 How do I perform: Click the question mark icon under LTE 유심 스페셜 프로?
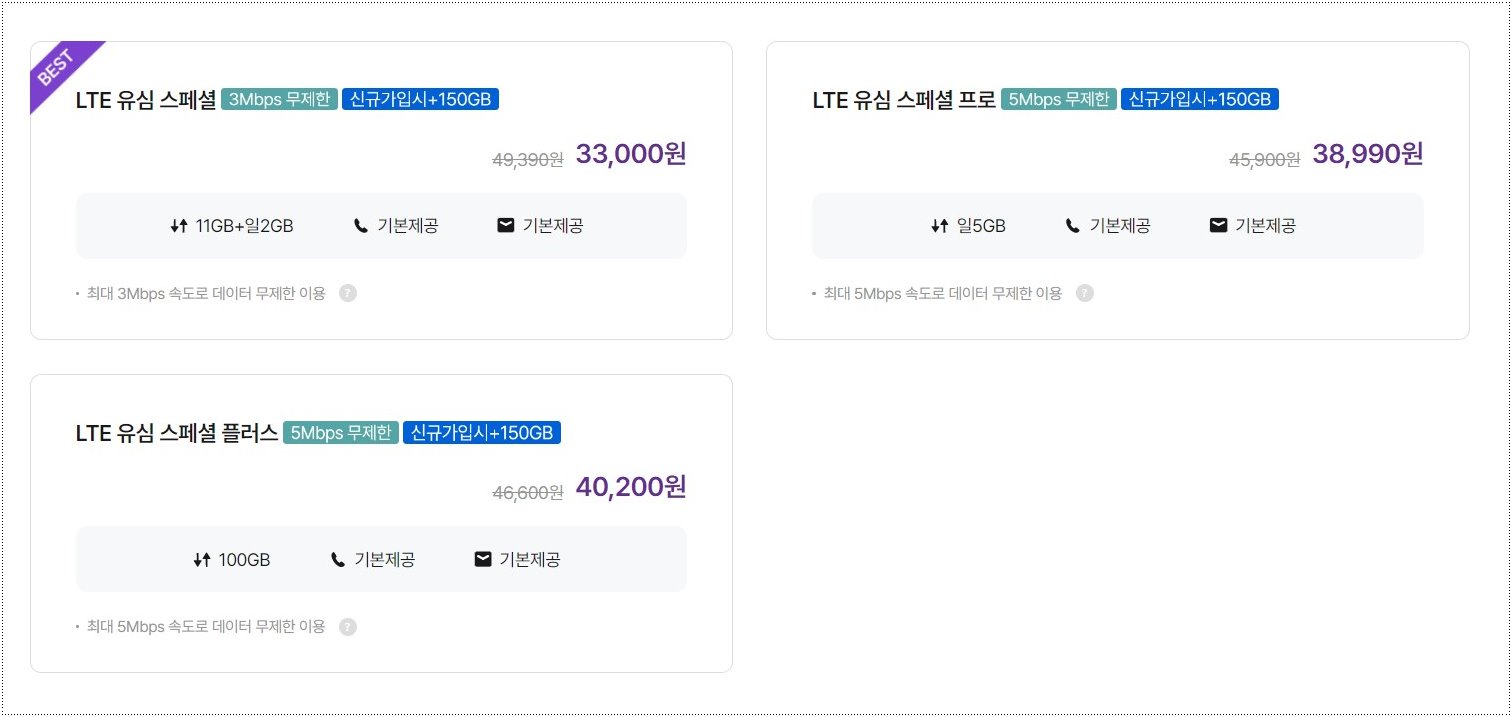click(1085, 293)
